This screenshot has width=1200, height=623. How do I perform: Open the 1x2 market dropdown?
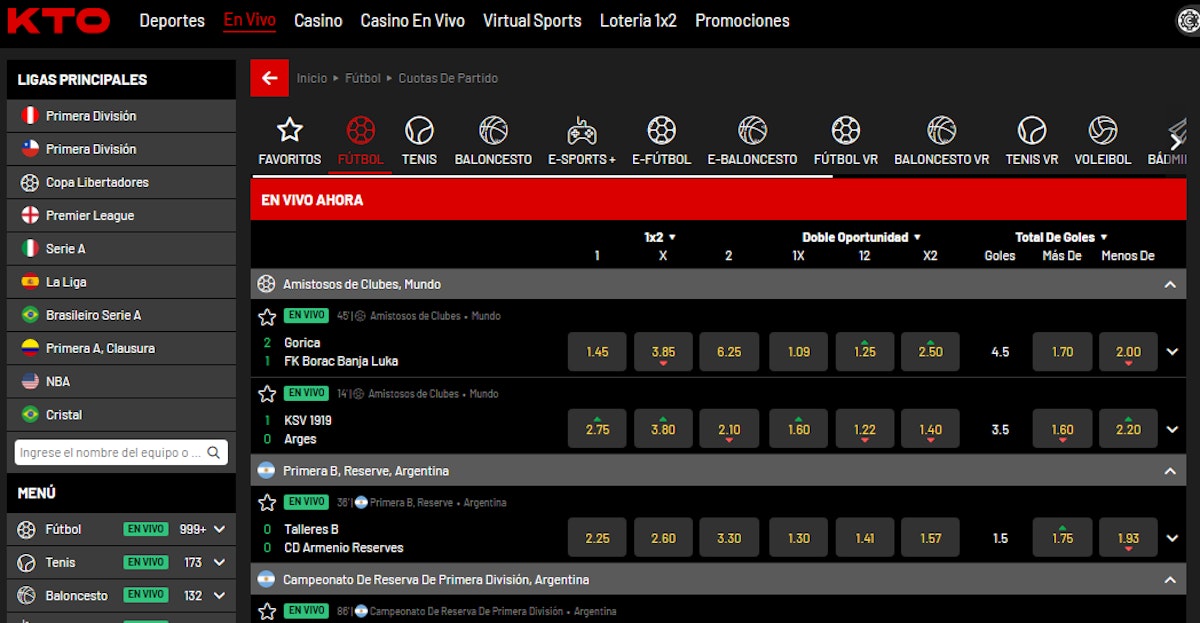[661, 237]
